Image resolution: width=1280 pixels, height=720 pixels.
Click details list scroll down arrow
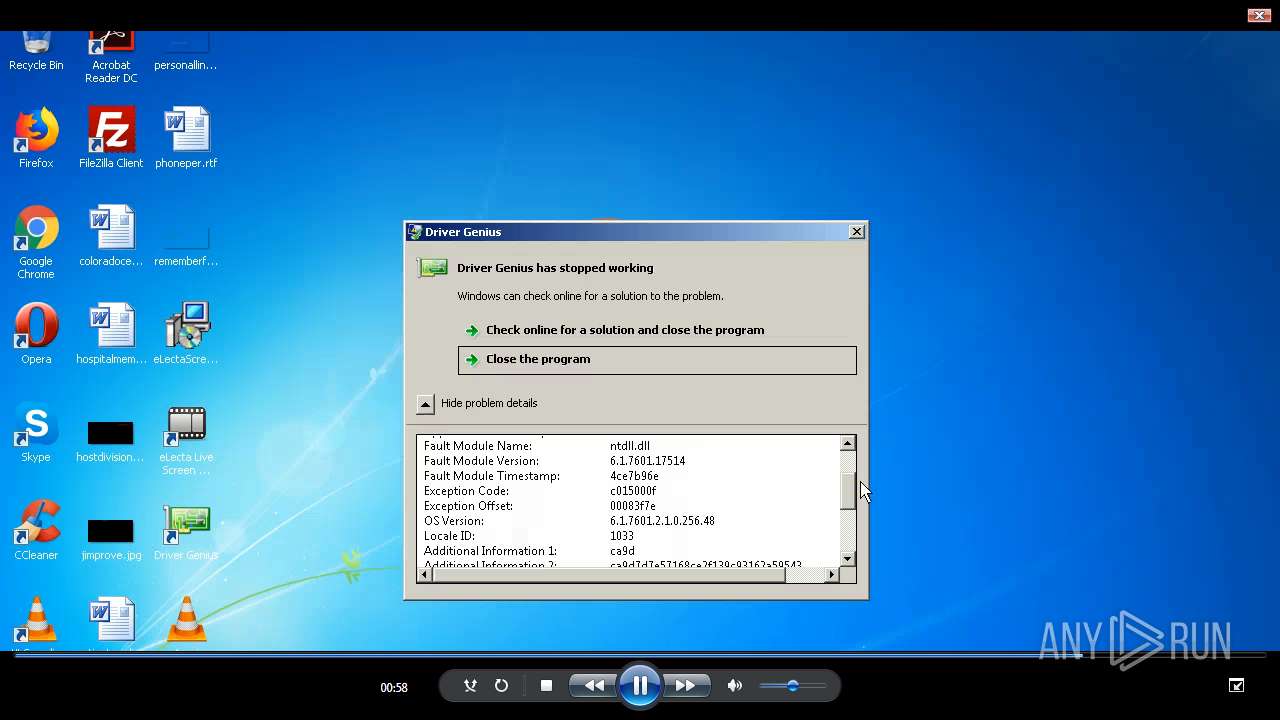point(848,559)
